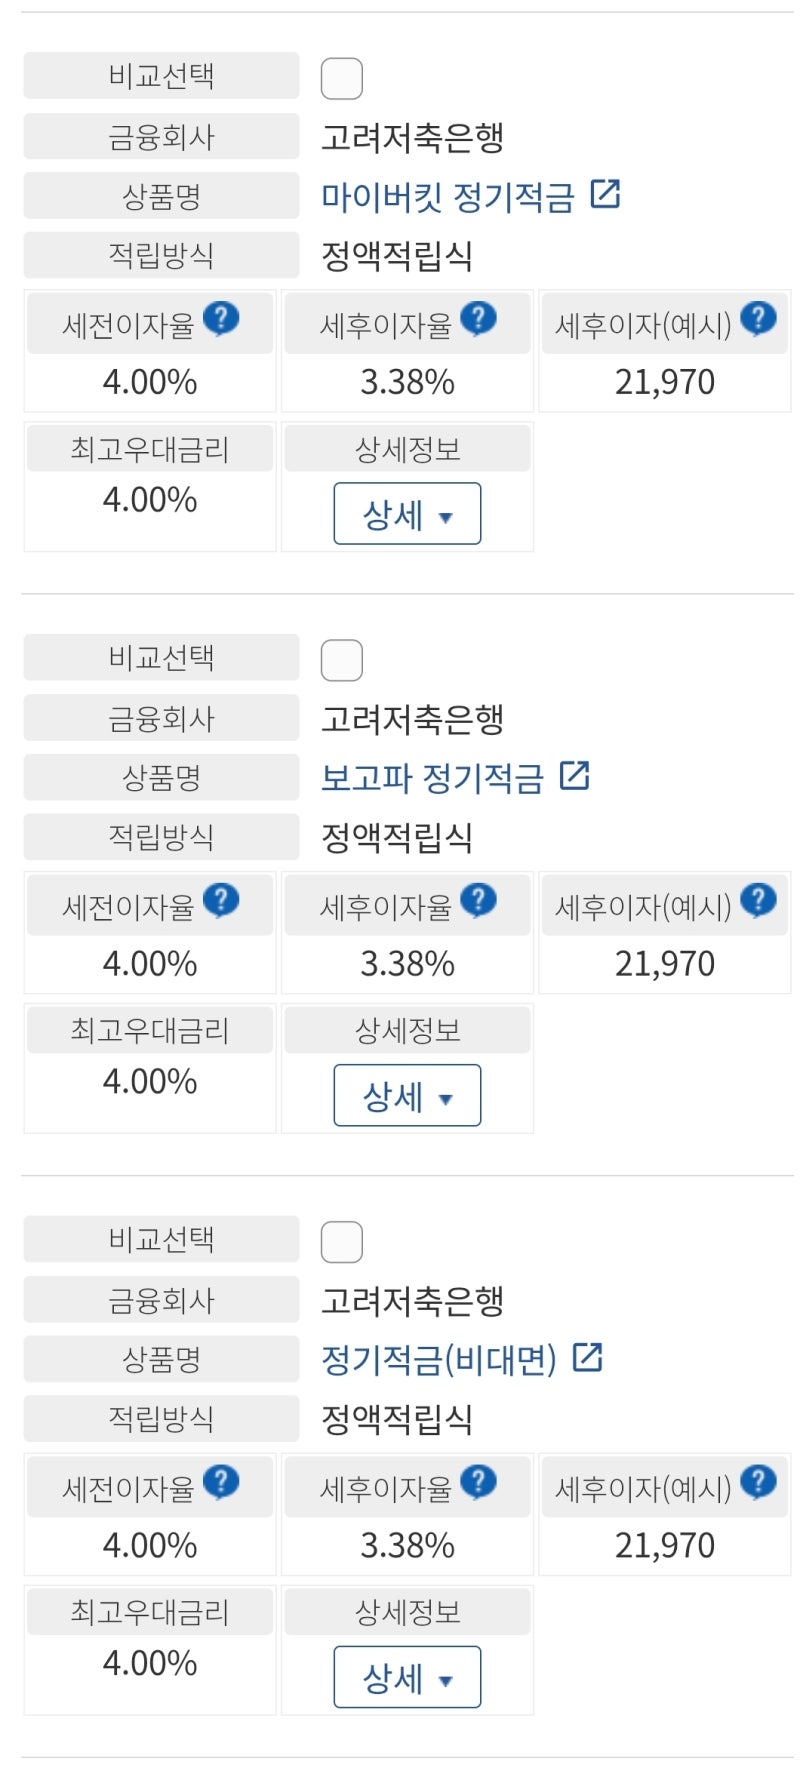This screenshot has width=800, height=1783.
Task: Open the 세후이자율 help tooltip on 마이버킷 정기적금
Action: pos(480,318)
